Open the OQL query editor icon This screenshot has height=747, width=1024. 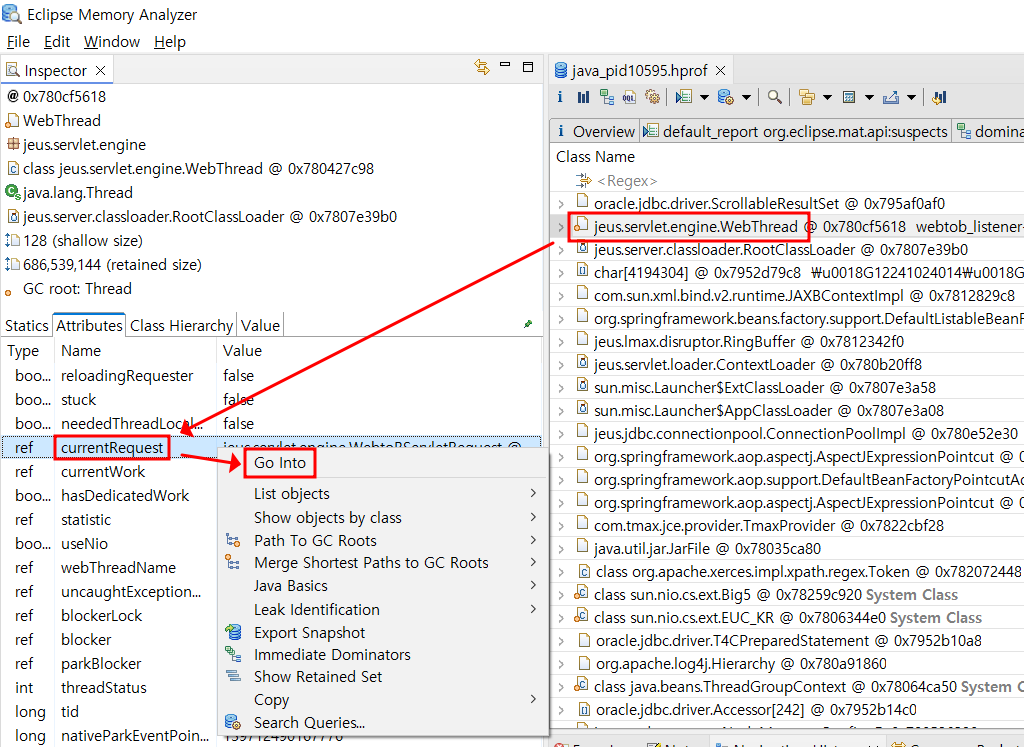click(x=630, y=97)
